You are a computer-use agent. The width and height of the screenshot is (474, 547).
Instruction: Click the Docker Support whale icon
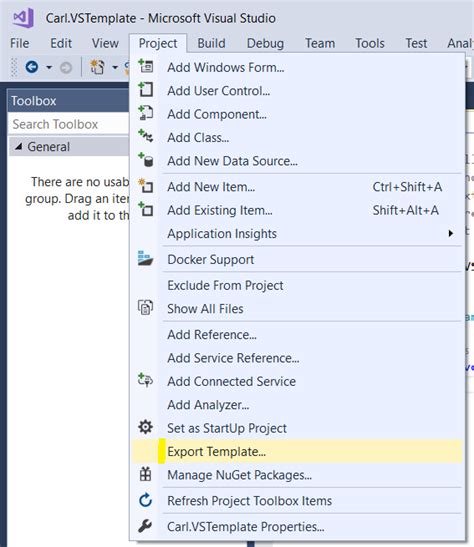click(x=145, y=258)
